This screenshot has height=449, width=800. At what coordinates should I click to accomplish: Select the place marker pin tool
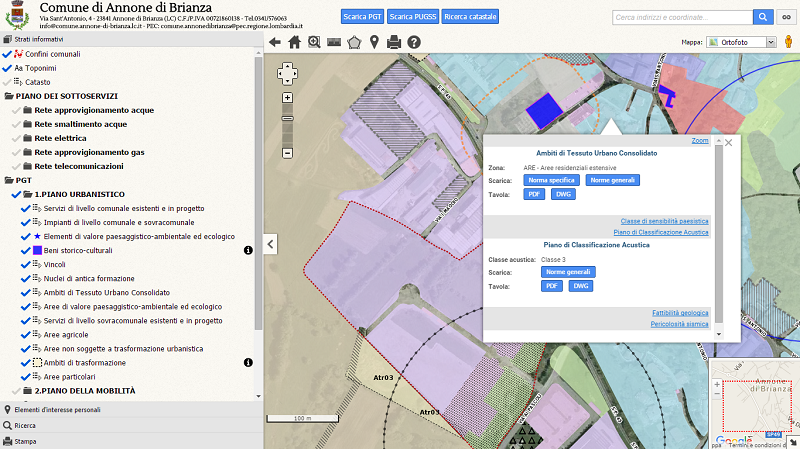374,42
